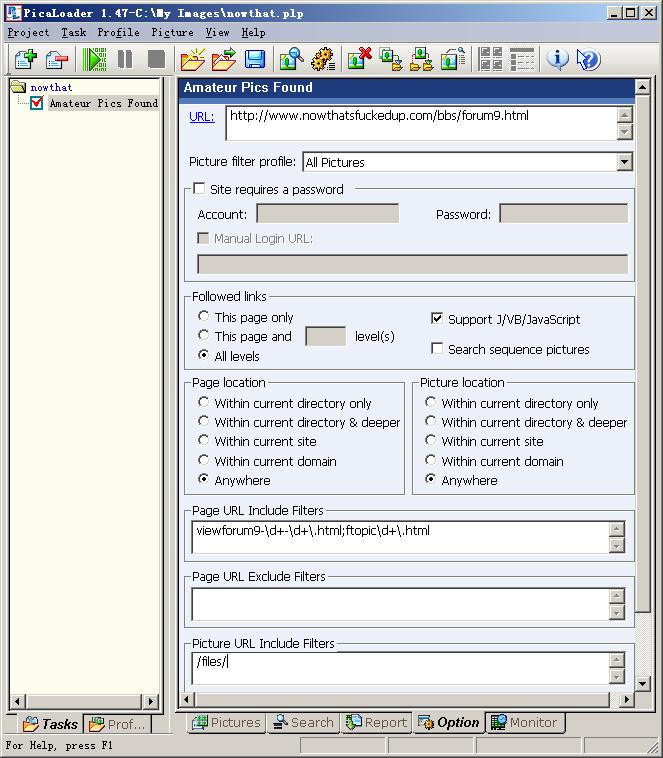Open the Task menu
Screen dimensions: 663x758
click(73, 32)
